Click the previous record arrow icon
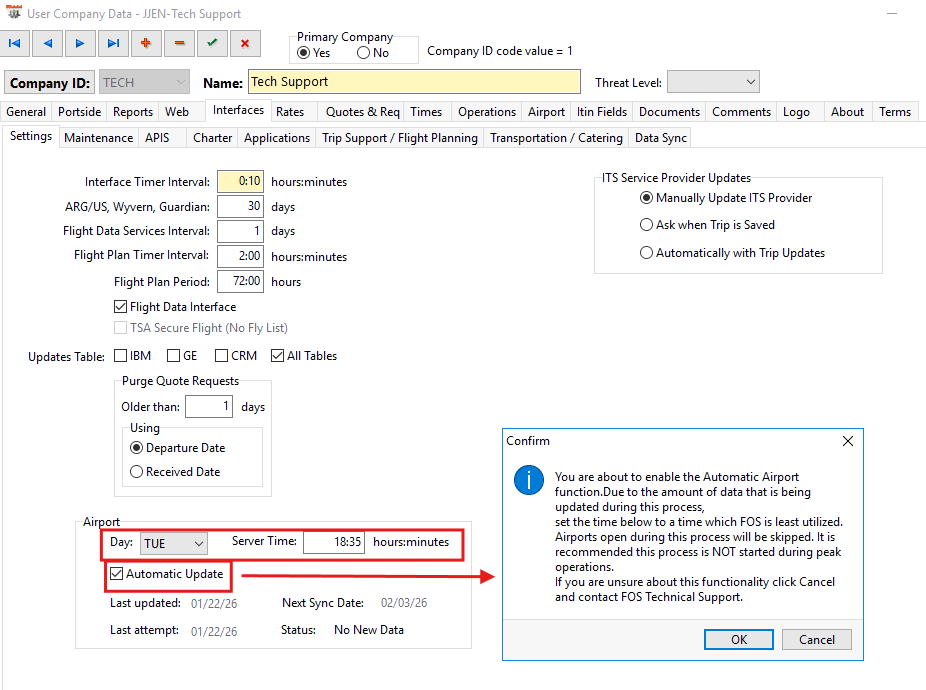Screen dimensions: 926x690 coord(47,44)
